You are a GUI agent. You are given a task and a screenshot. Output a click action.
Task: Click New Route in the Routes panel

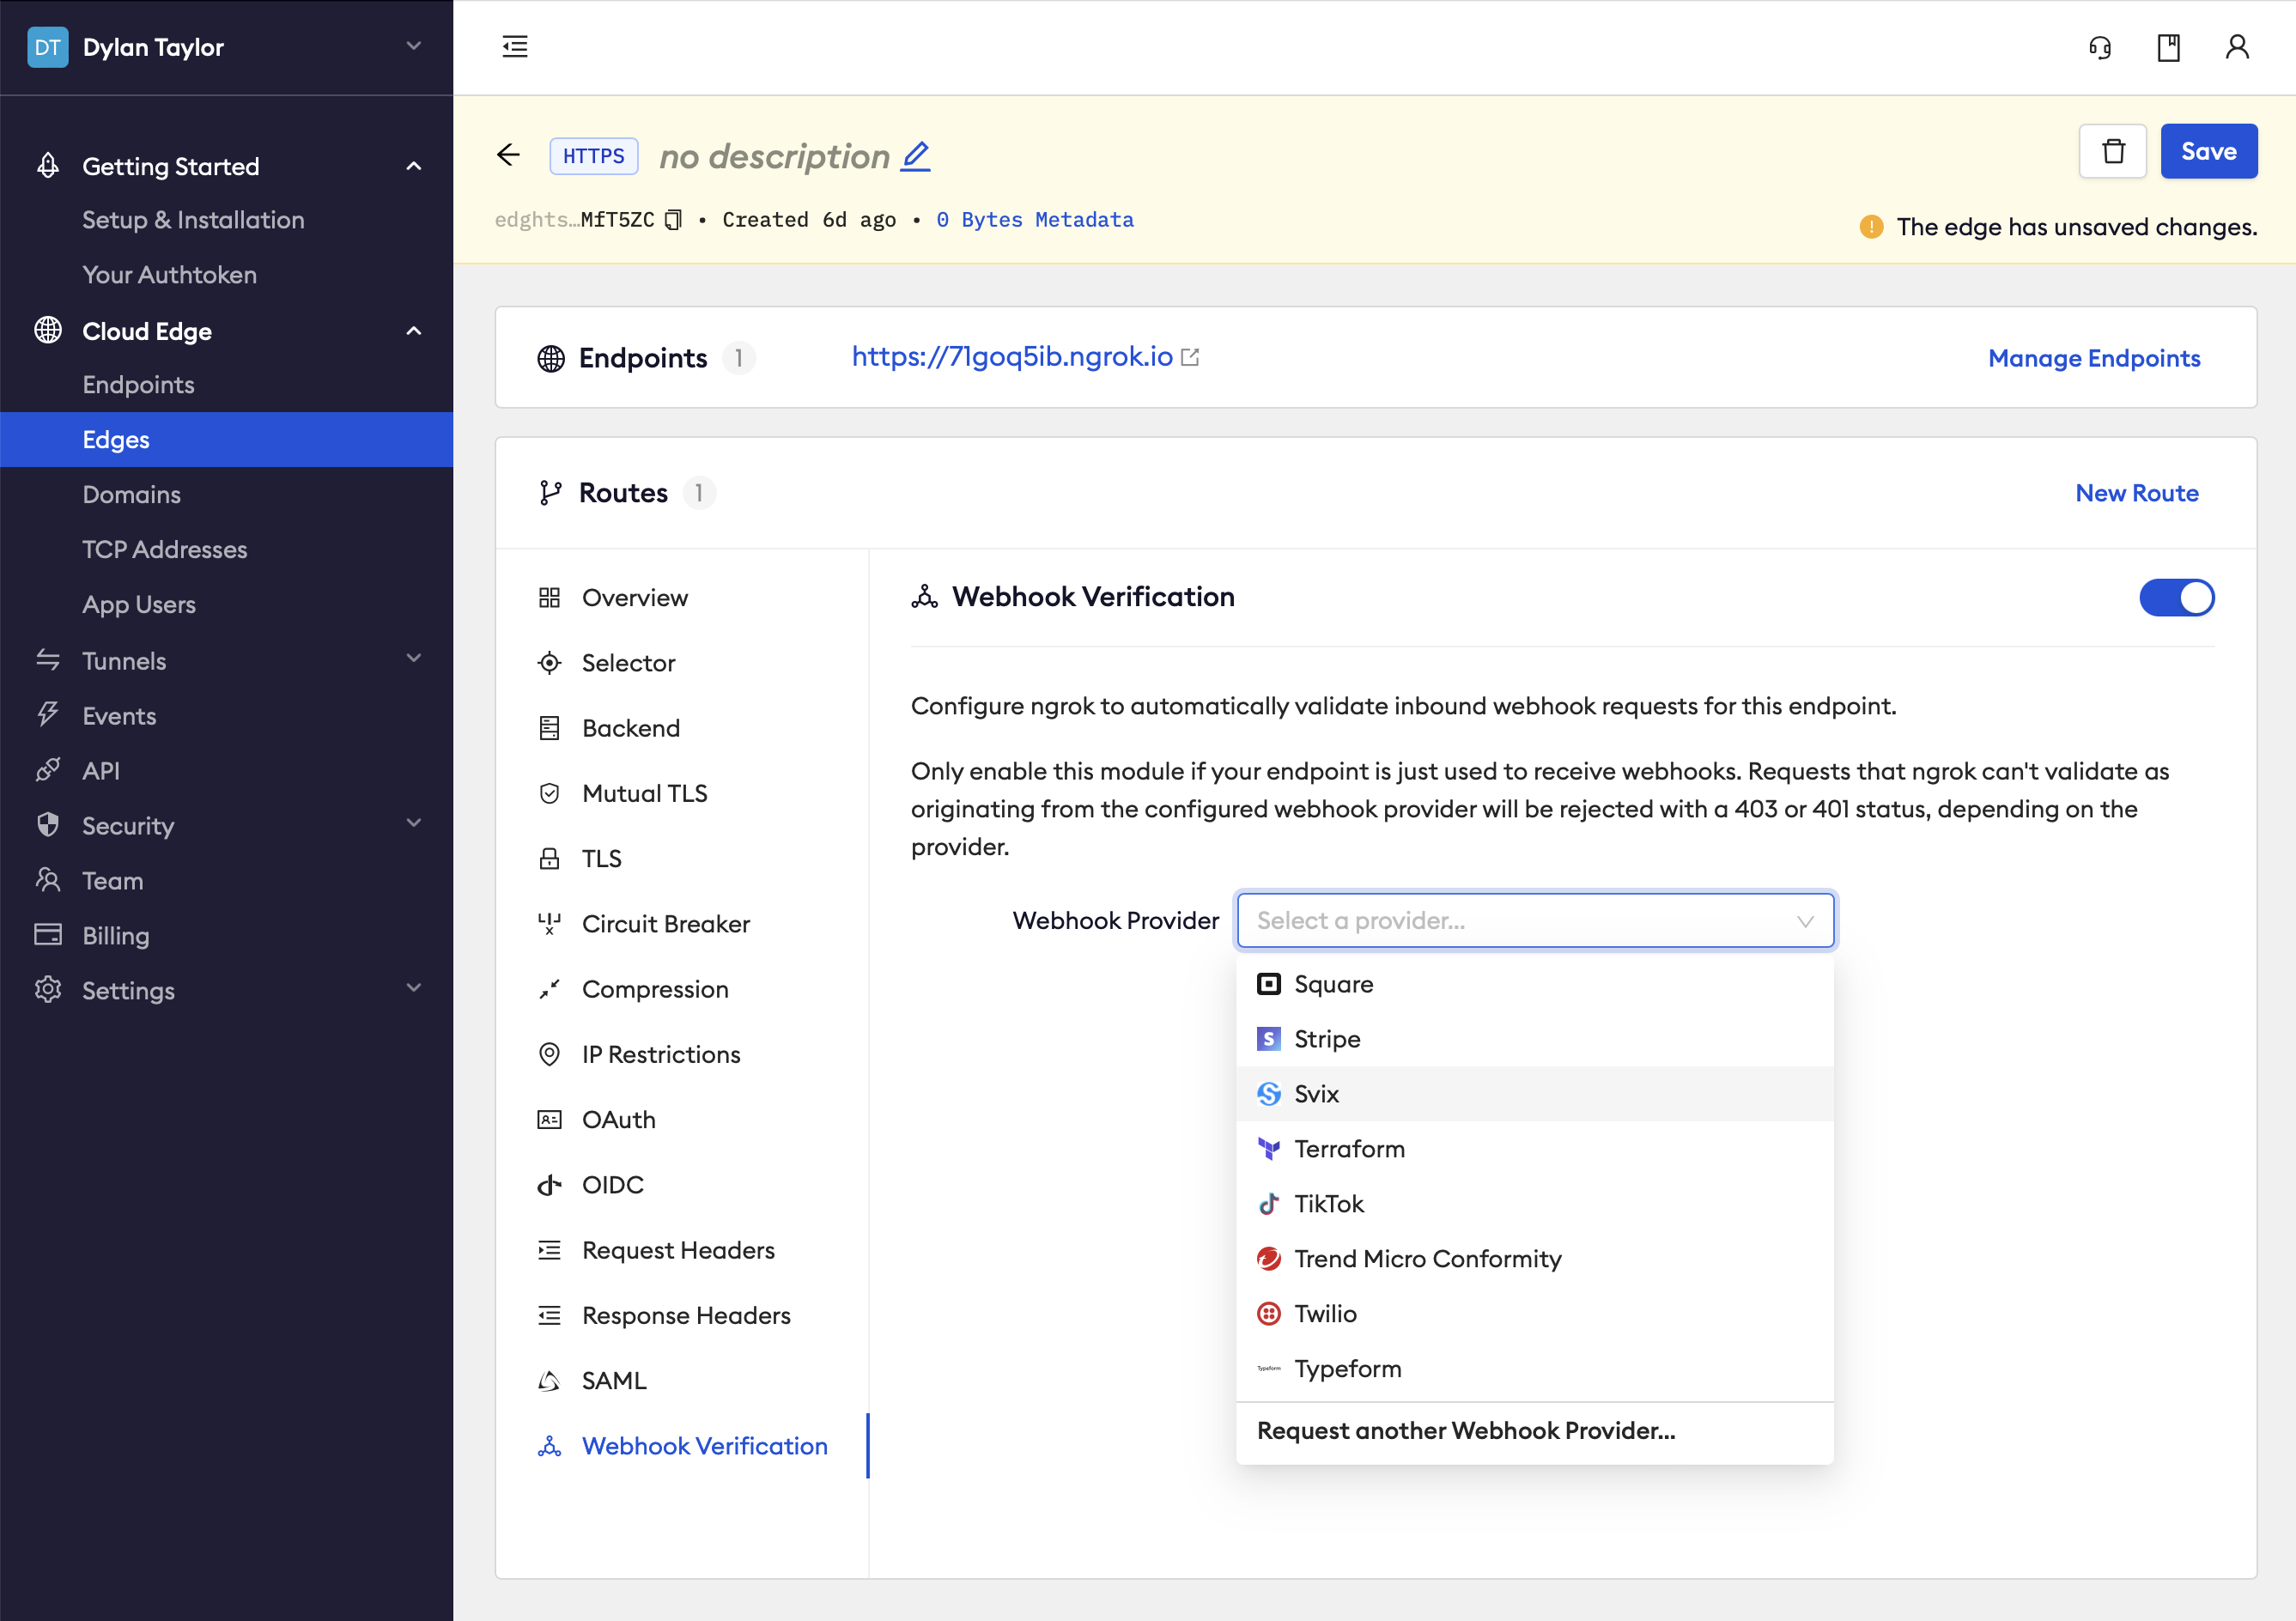pyautogui.click(x=2137, y=492)
